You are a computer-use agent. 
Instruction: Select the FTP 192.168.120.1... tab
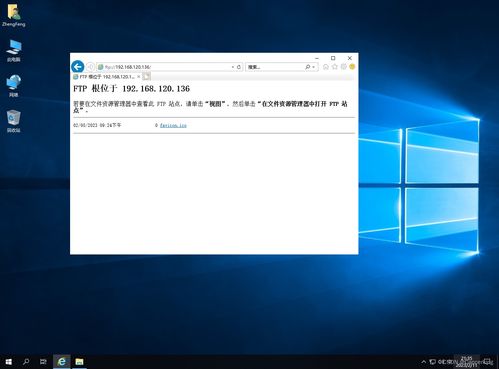(x=105, y=77)
